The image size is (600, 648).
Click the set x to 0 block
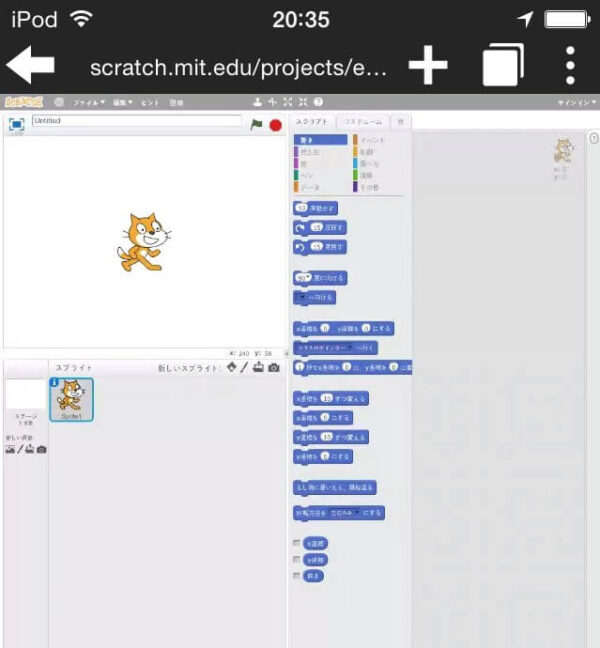(x=323, y=418)
